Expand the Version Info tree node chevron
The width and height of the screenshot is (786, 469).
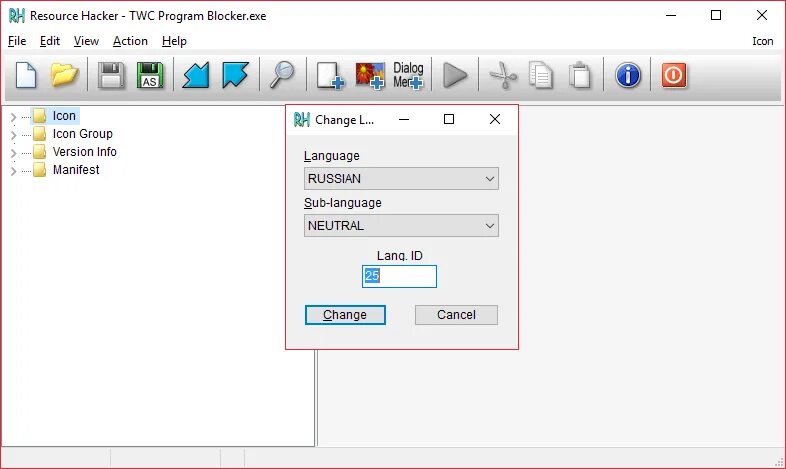[x=14, y=153]
